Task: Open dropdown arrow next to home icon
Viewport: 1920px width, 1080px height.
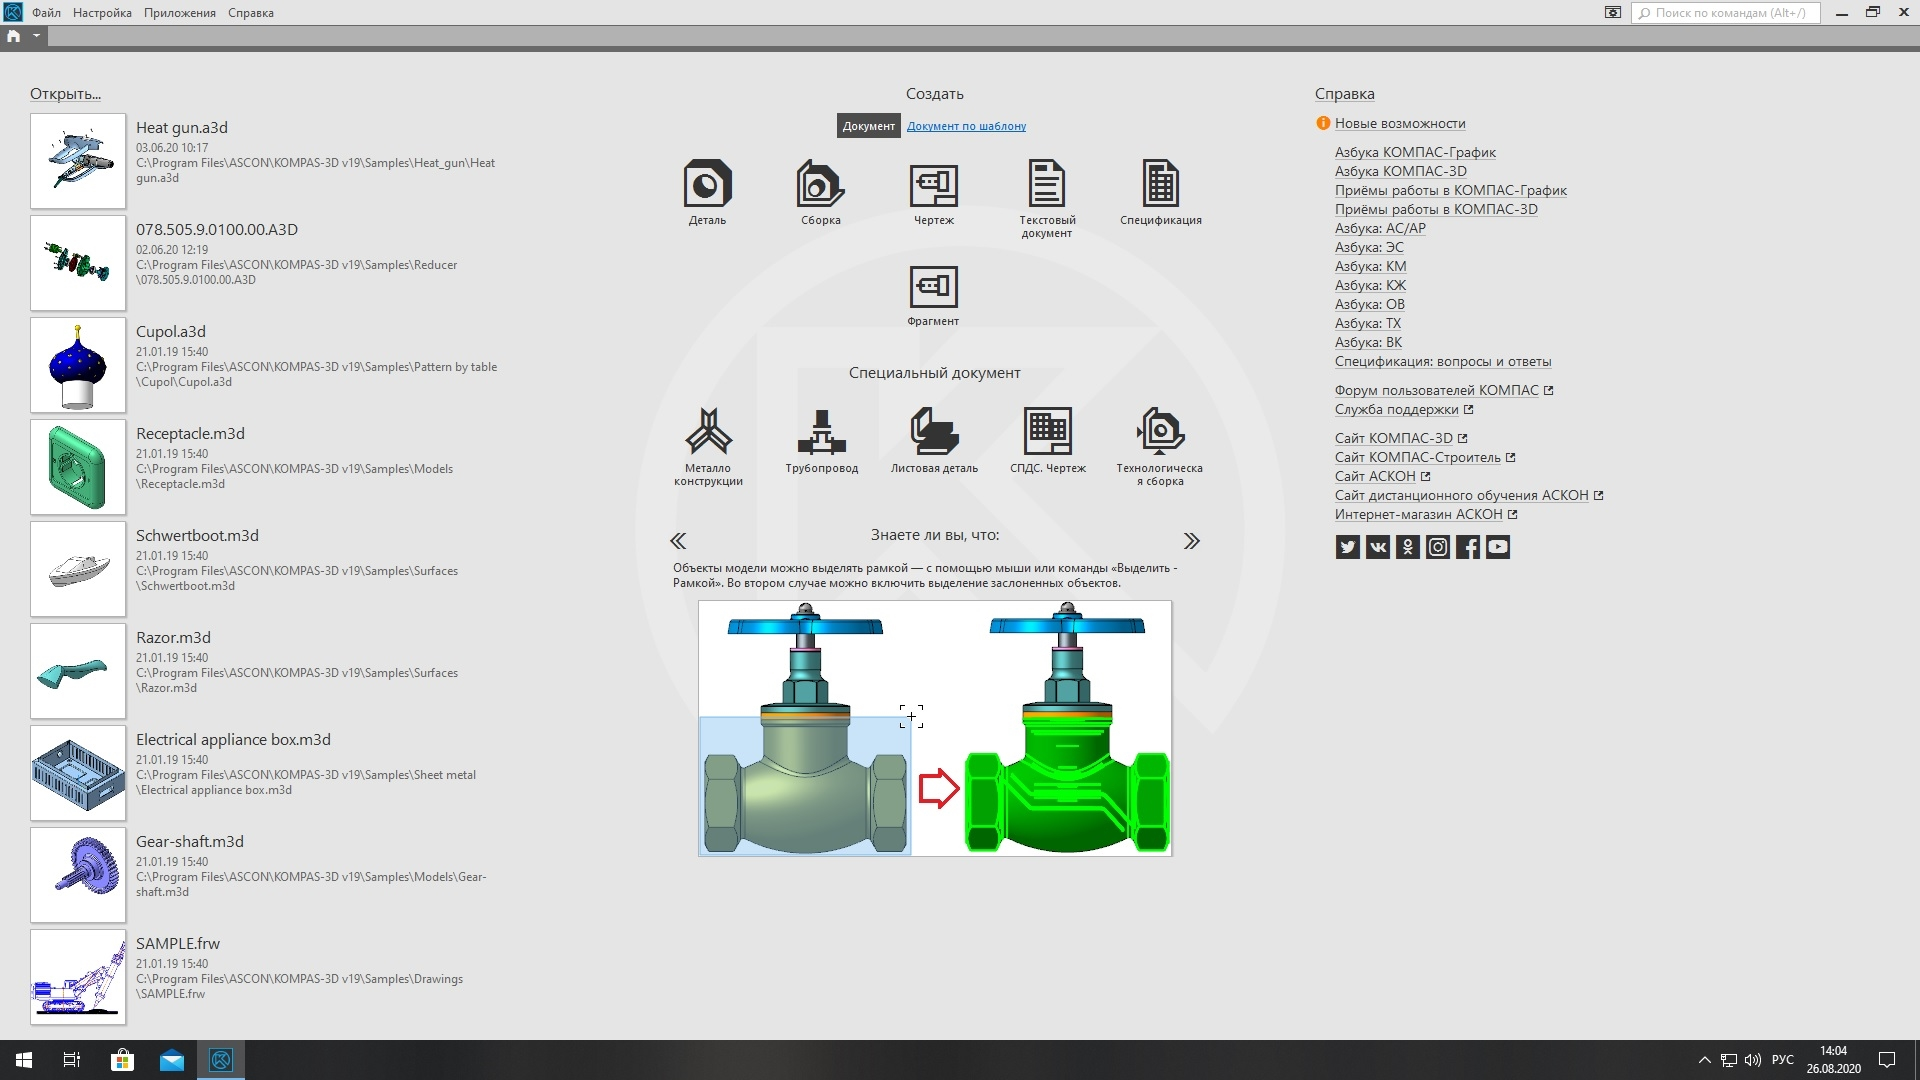Action: tap(36, 36)
